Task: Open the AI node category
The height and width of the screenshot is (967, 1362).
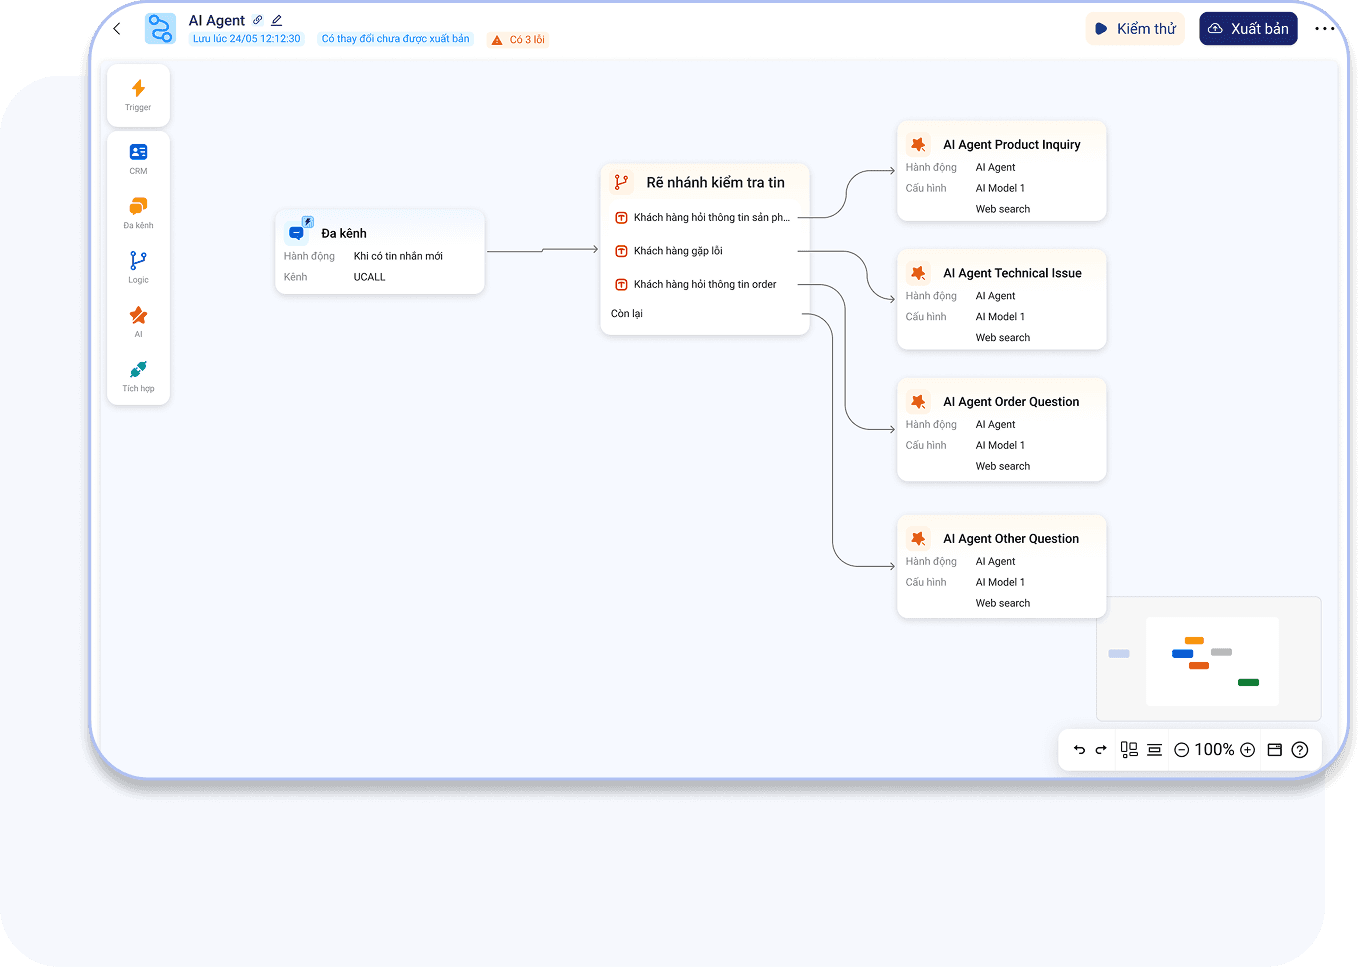Action: point(138,320)
